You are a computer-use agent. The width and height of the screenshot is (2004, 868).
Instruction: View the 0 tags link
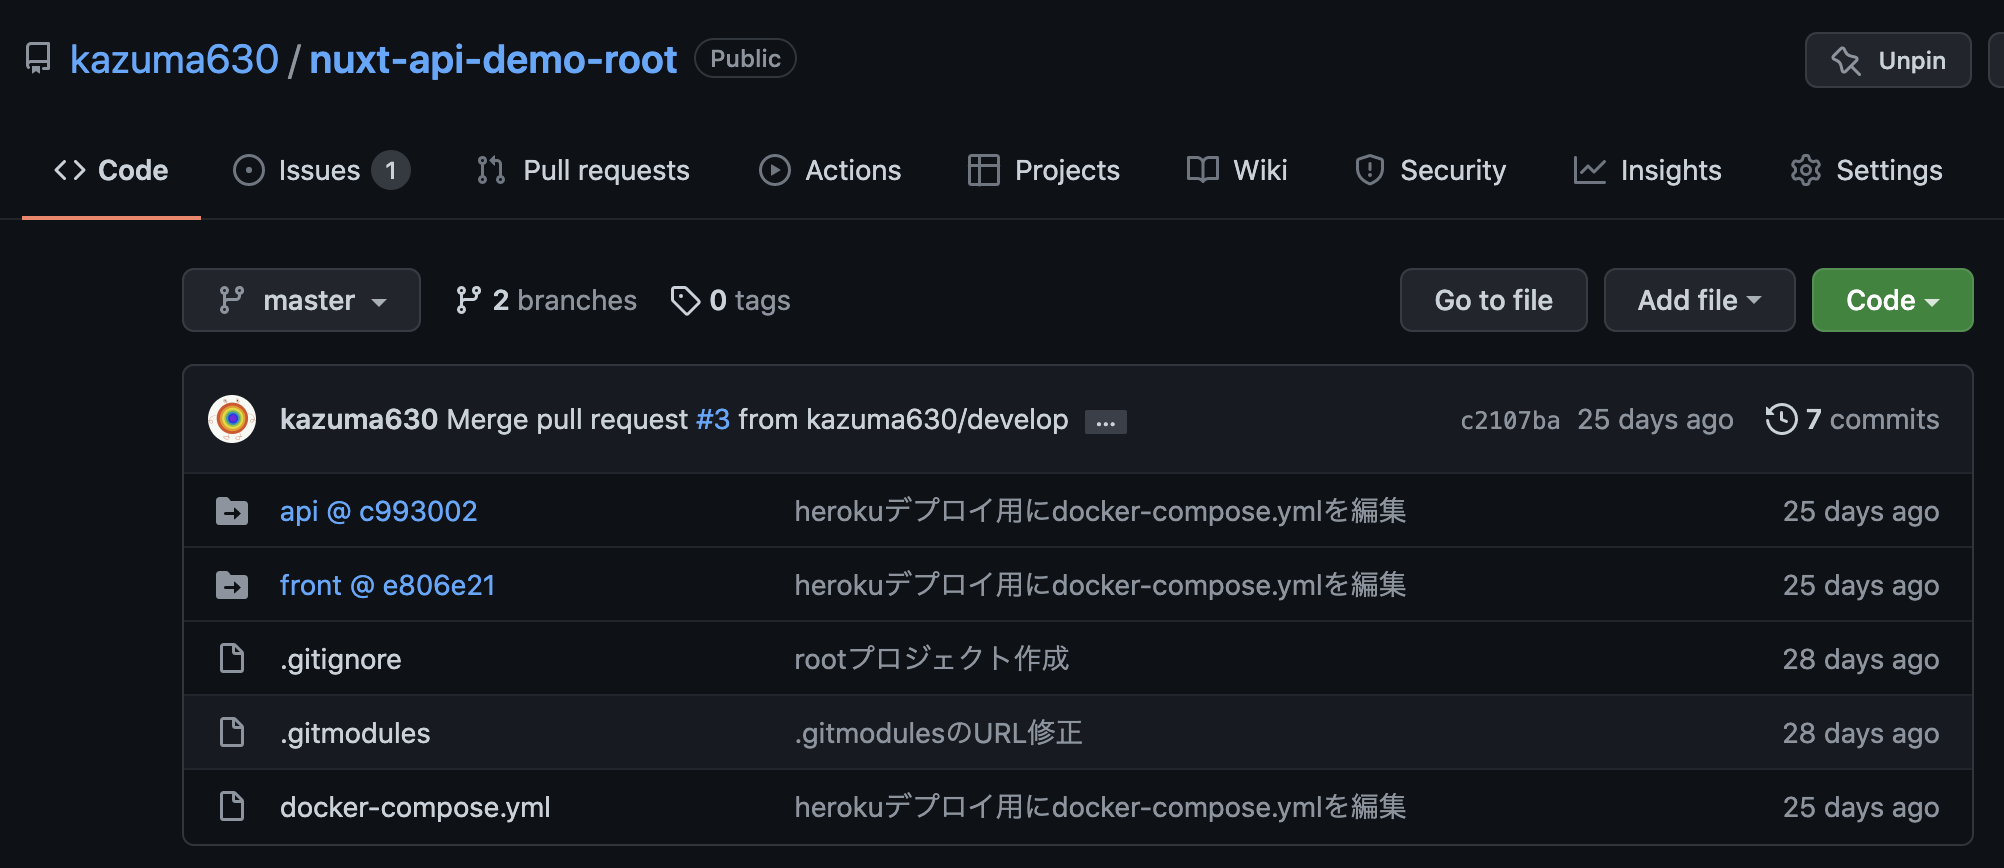pyautogui.click(x=731, y=300)
